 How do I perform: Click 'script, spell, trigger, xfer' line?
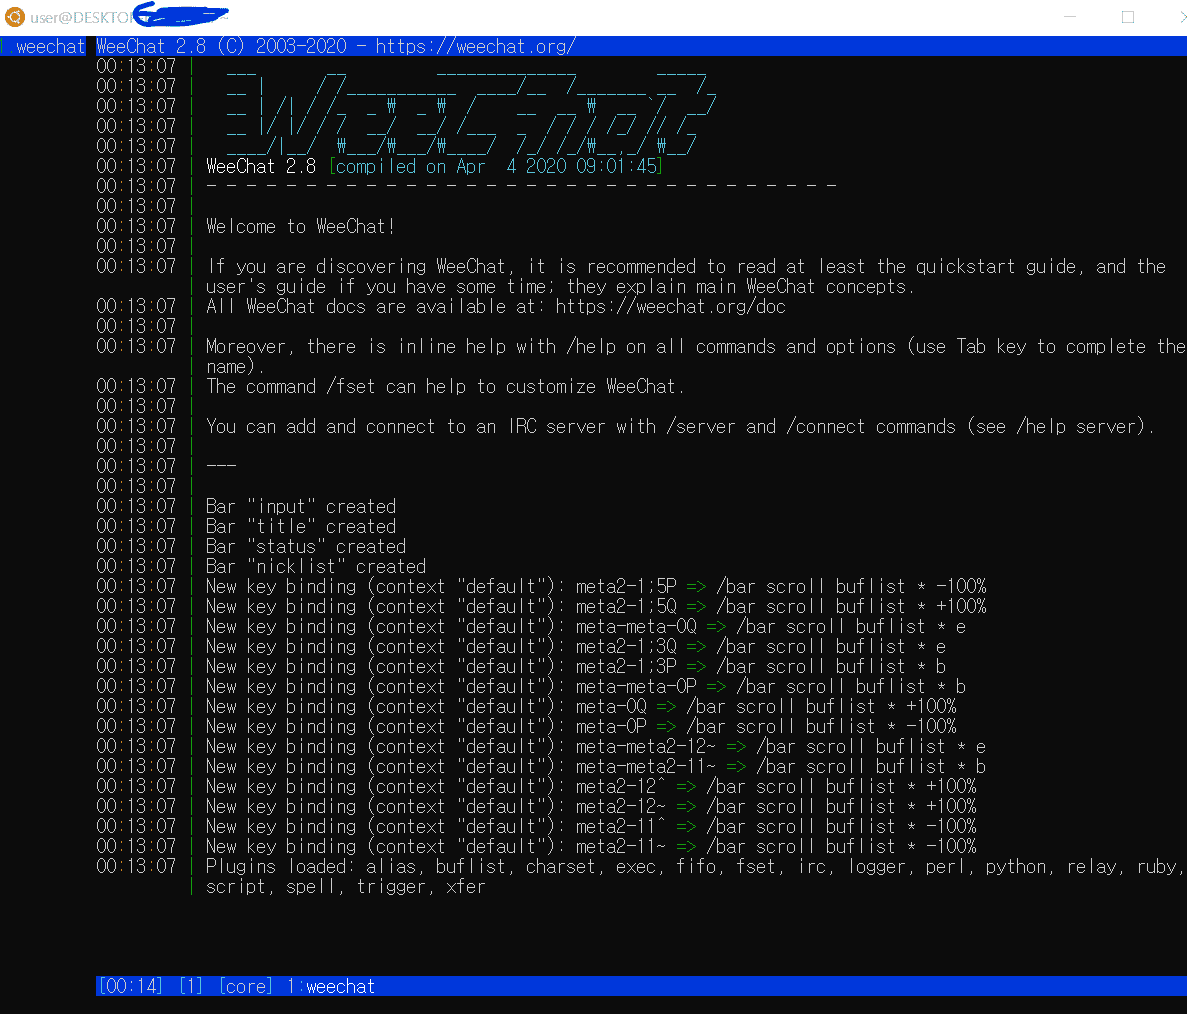tap(346, 887)
